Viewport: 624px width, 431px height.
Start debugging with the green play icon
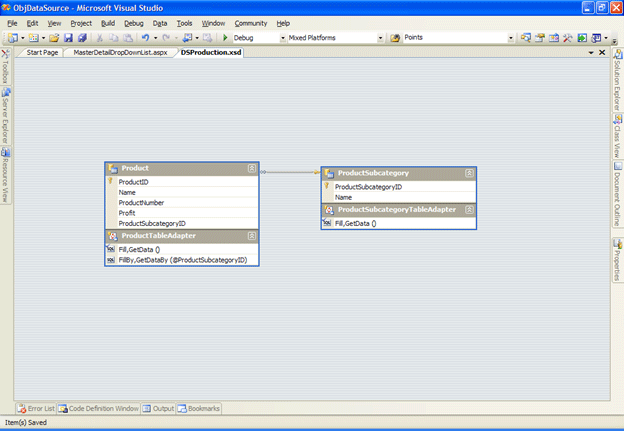(x=225, y=38)
